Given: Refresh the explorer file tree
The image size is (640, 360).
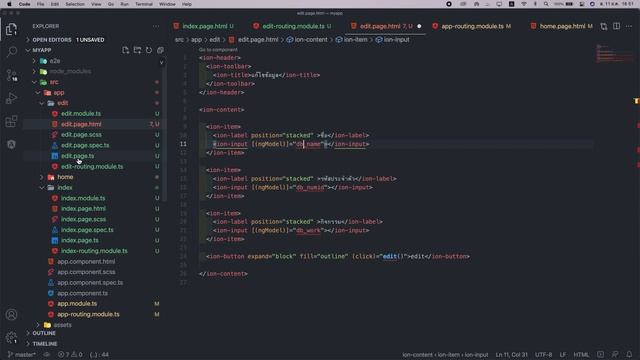Looking at the screenshot, I should pos(149,50).
